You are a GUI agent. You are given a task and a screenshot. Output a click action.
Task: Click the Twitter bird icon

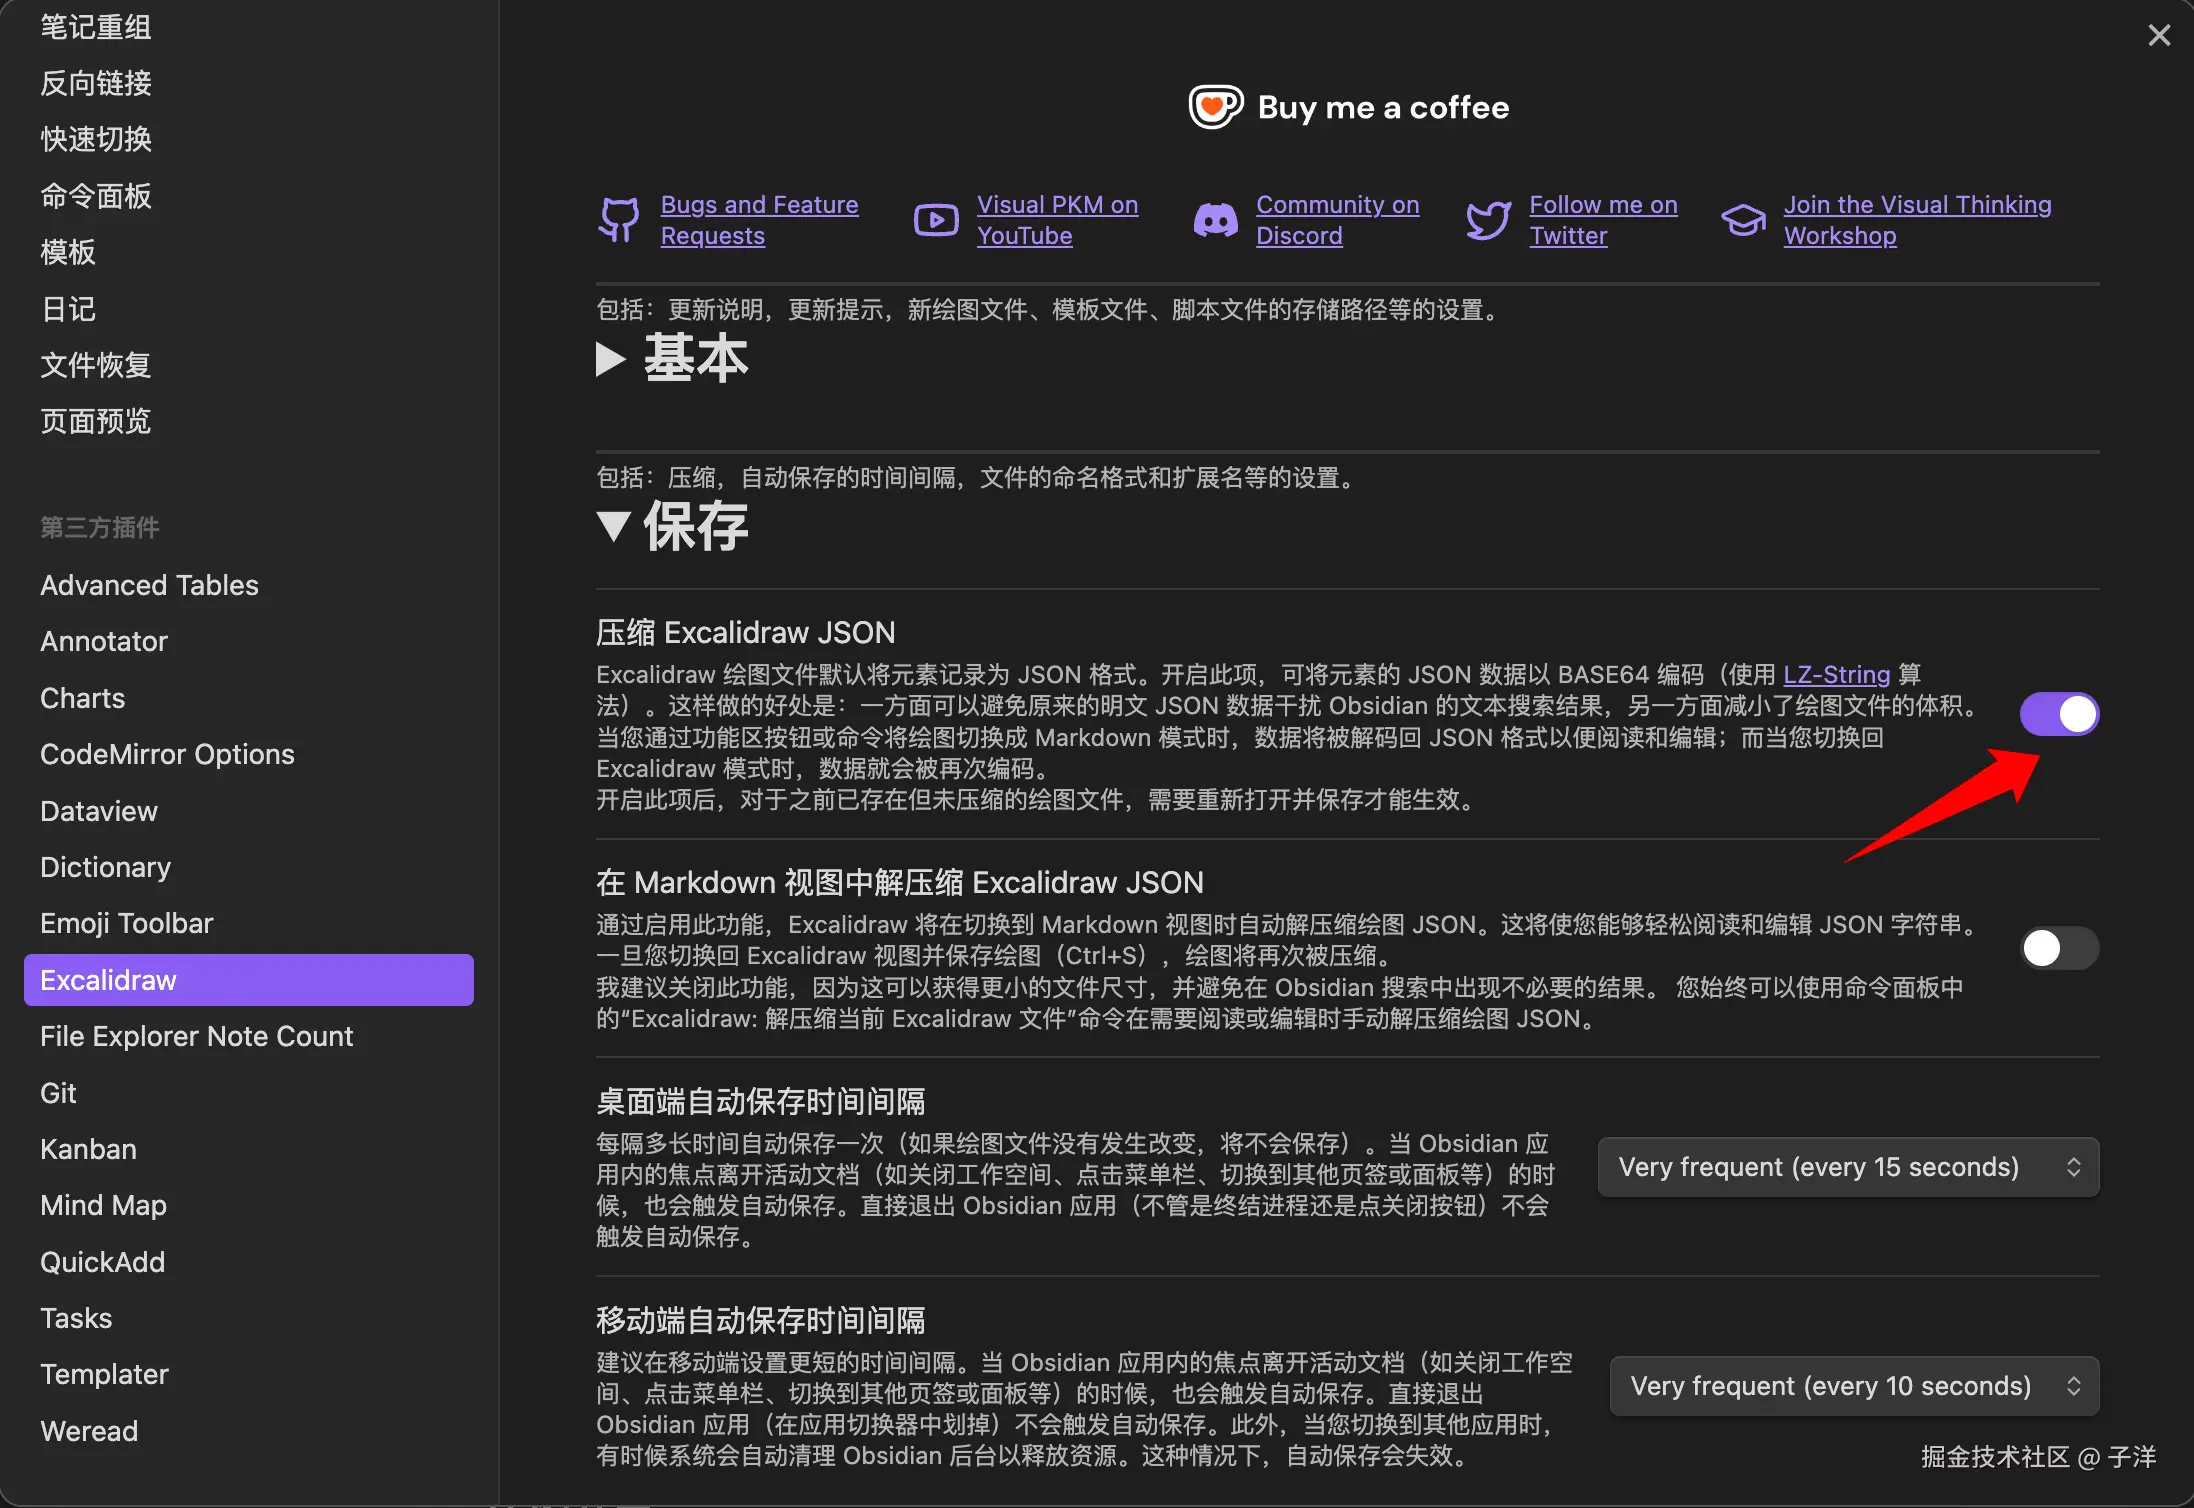coord(1488,219)
